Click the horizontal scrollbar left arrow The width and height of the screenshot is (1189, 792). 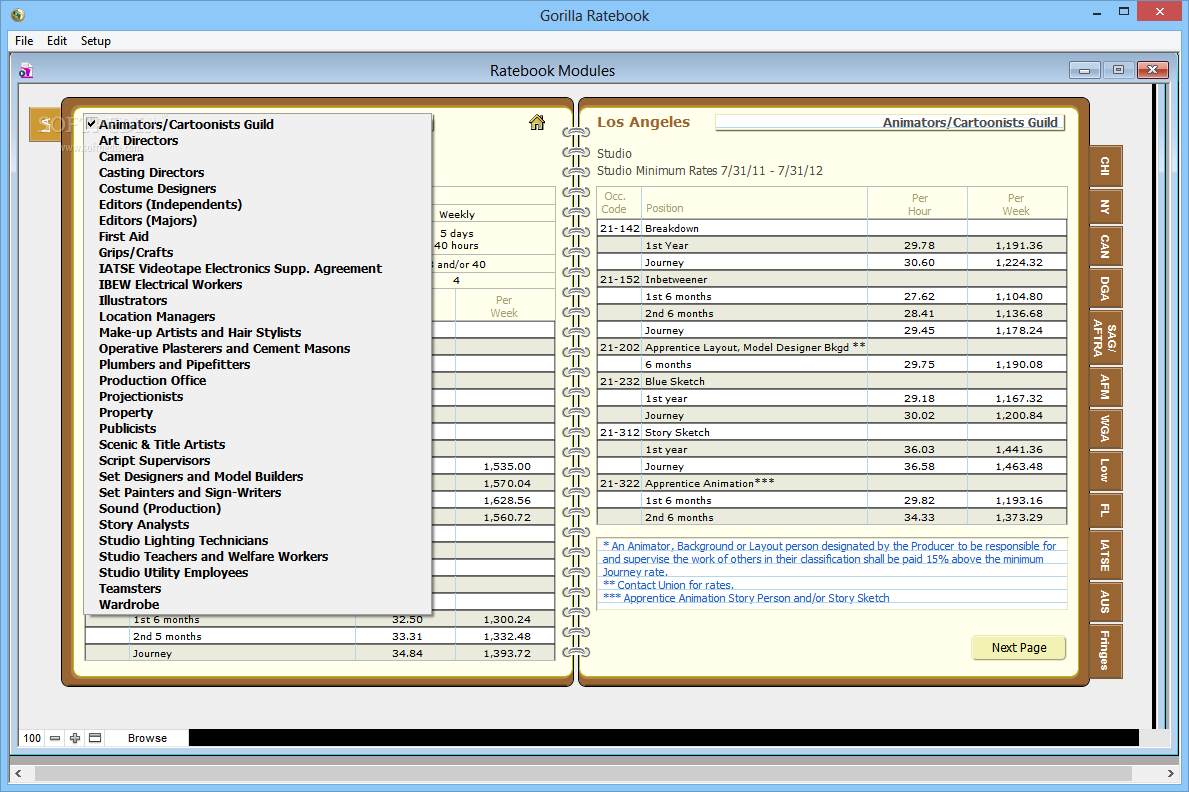(18, 773)
